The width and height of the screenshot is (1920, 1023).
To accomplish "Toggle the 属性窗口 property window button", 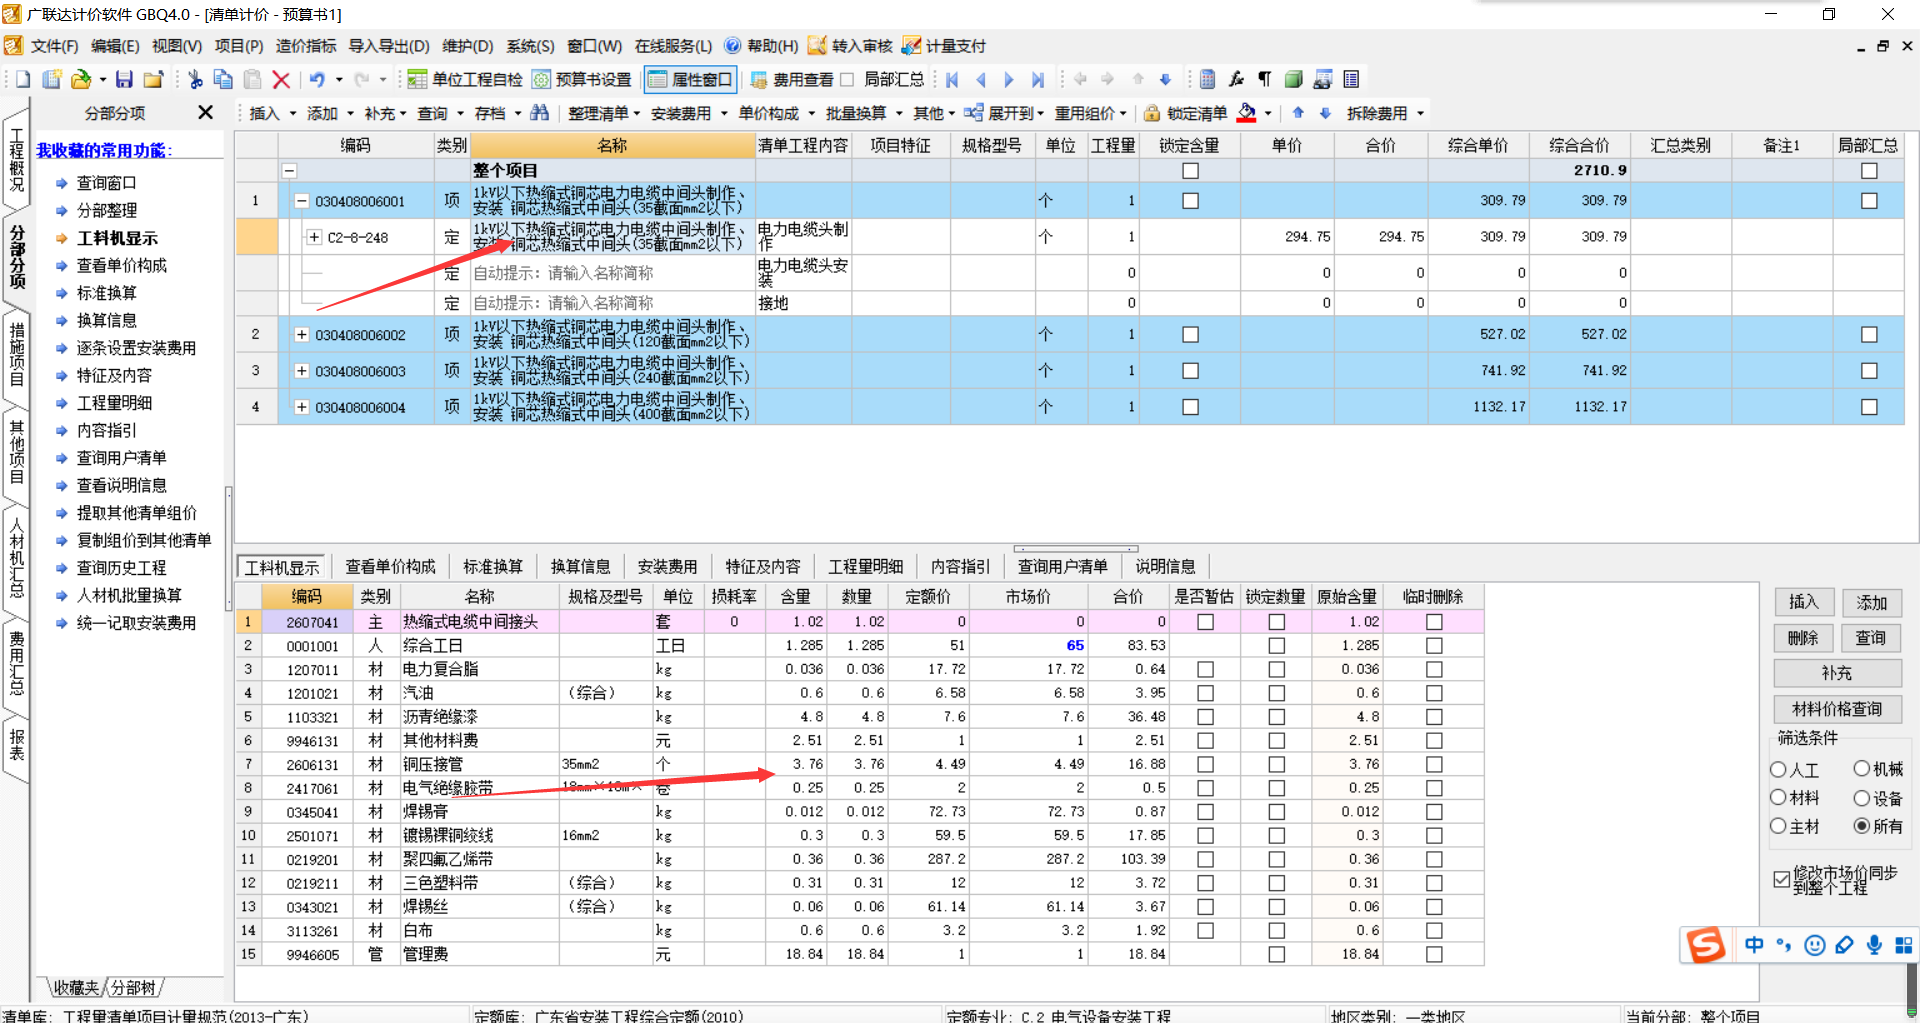I will point(690,80).
